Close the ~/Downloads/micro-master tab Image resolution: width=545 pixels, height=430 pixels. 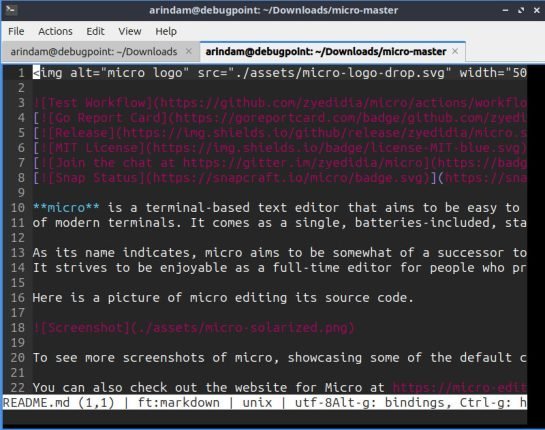455,51
